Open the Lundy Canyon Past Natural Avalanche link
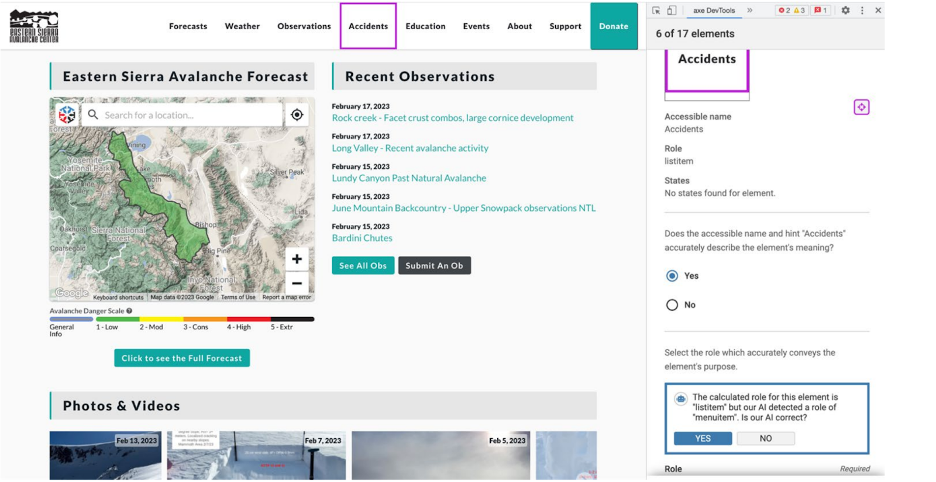This screenshot has height=482, width=936. coord(409,178)
